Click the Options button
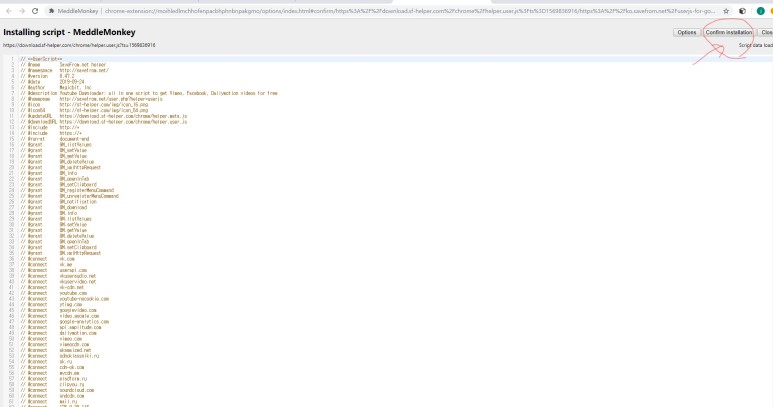This screenshot has width=773, height=407. coord(687,32)
